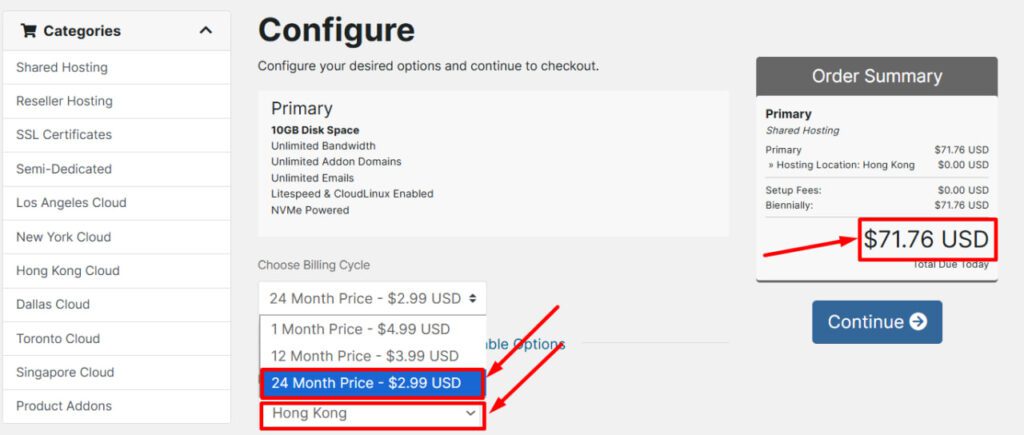1024x435 pixels.
Task: Pick the 1 Month Price option
Action: (x=361, y=329)
